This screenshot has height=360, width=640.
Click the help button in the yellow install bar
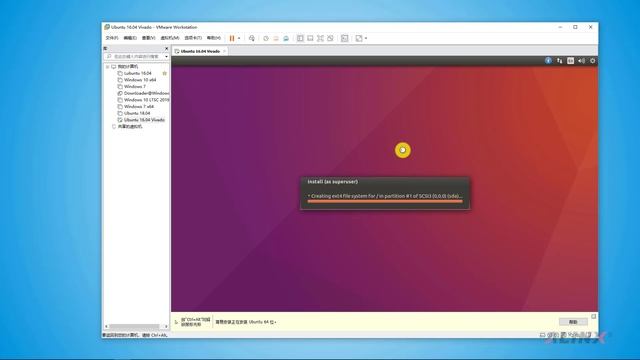pos(573,322)
